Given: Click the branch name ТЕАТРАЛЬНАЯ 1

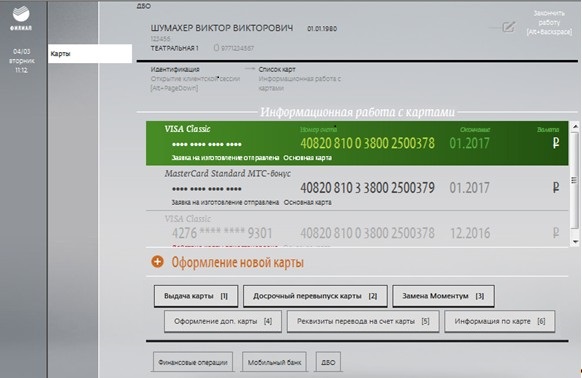Looking at the screenshot, I should [x=174, y=48].
